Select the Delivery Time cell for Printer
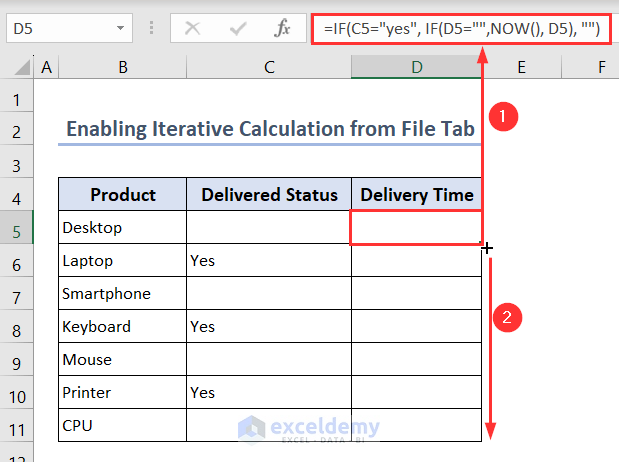The image size is (619, 462). 416,393
